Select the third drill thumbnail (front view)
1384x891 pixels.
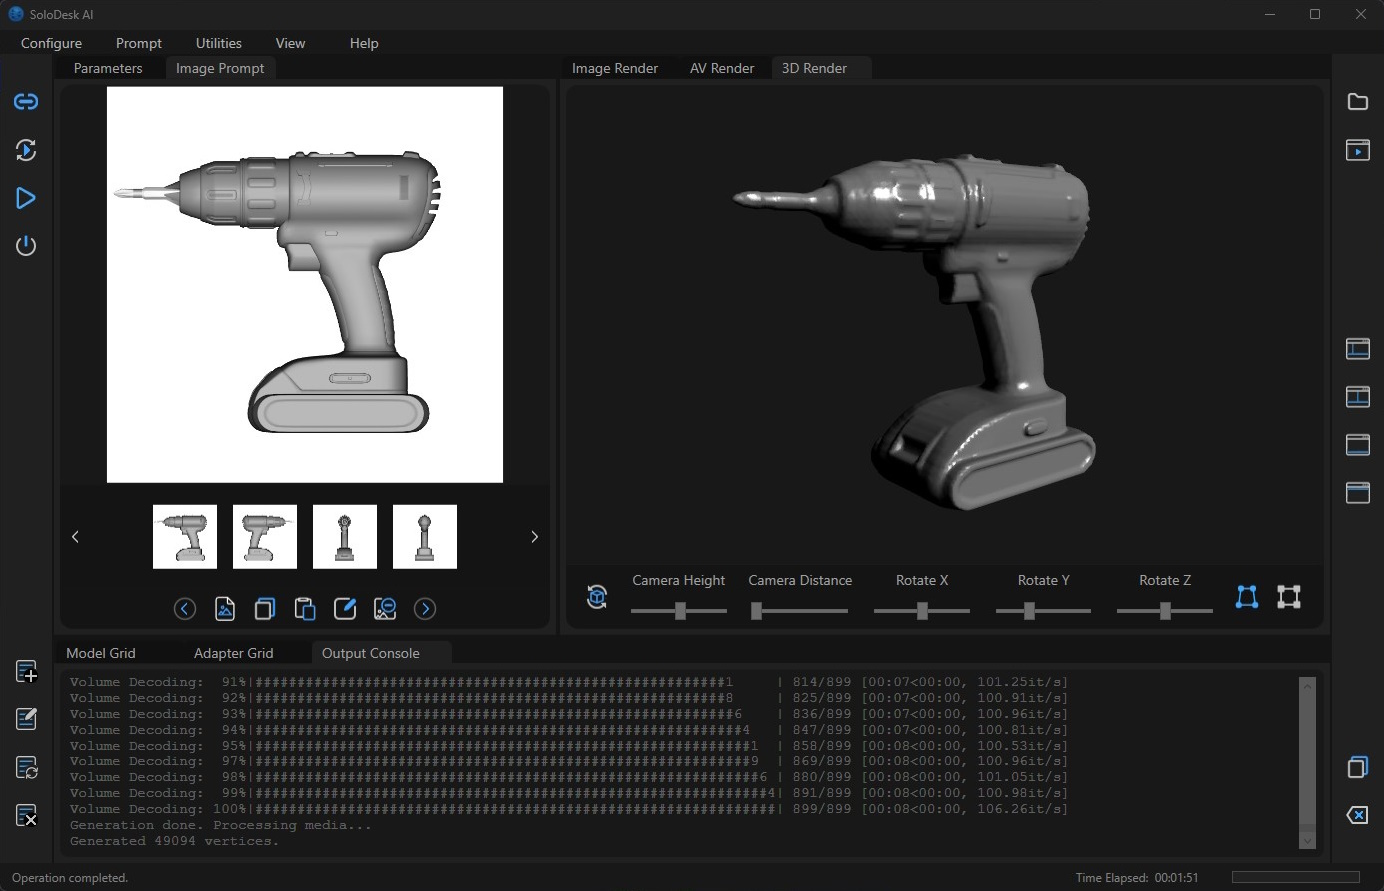pos(345,537)
